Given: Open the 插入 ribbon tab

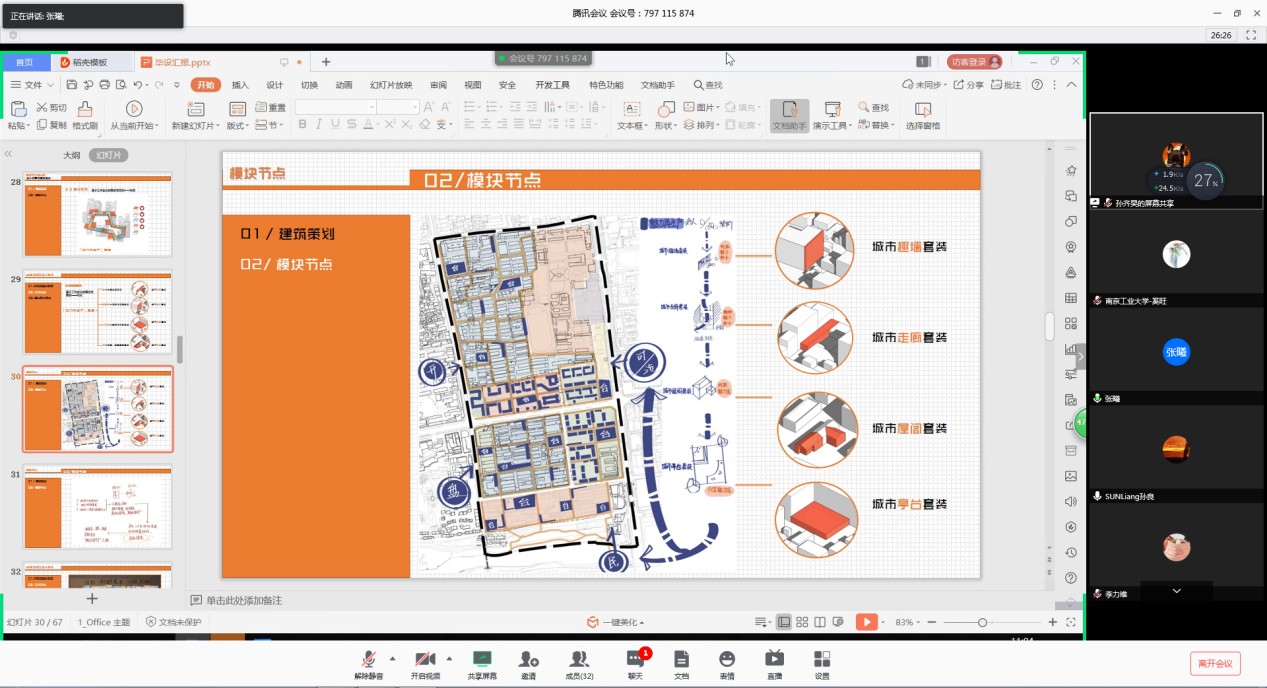Looking at the screenshot, I should [240, 85].
